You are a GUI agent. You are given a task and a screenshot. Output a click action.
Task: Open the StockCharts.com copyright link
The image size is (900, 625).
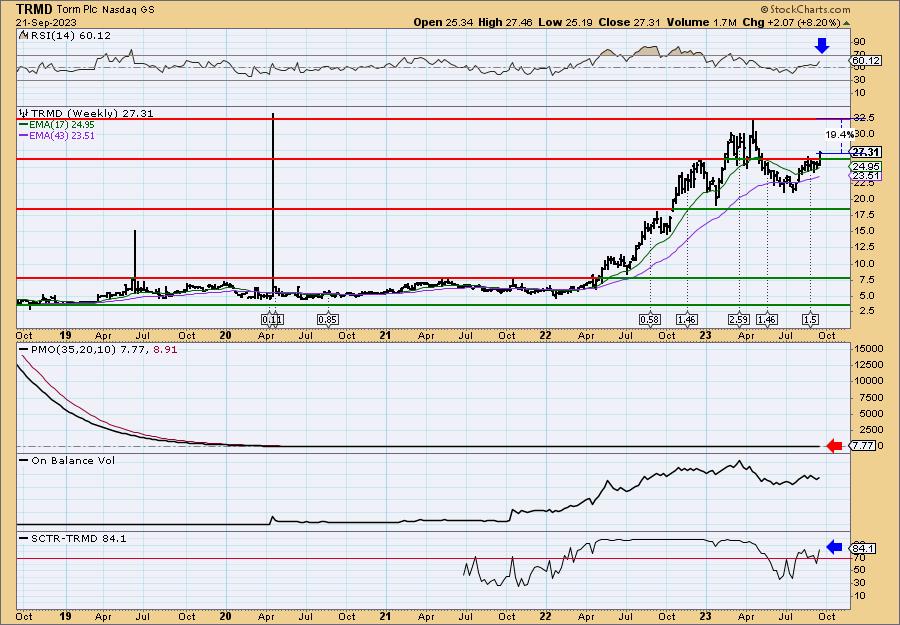[805, 9]
